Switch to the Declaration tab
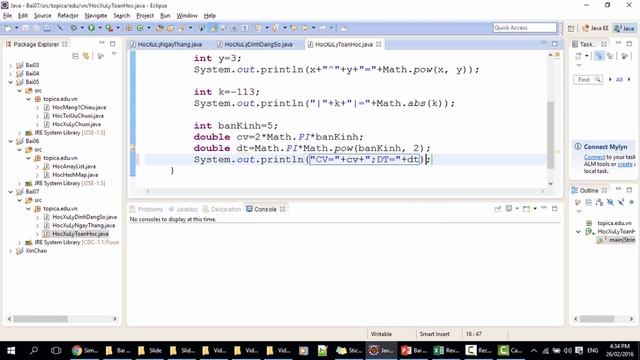 coord(222,209)
